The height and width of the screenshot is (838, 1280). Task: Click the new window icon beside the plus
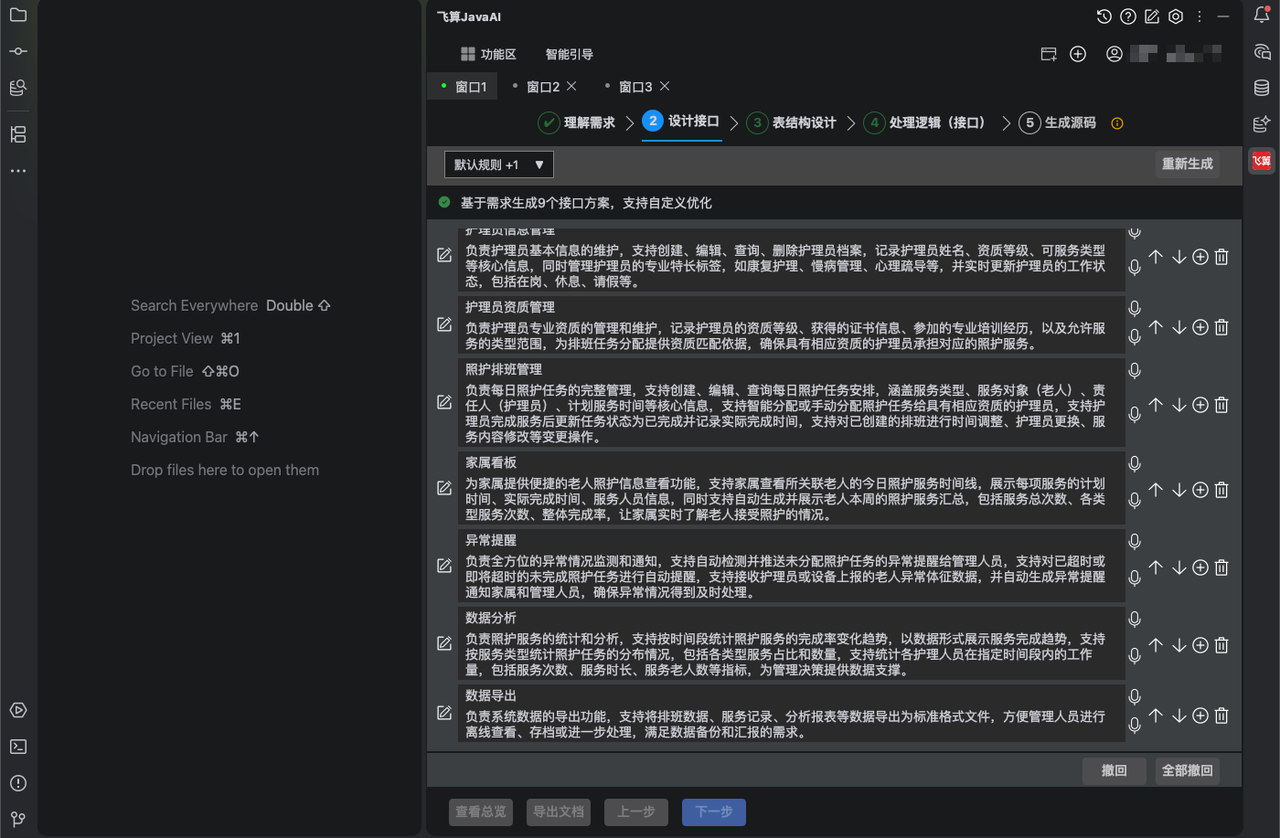tap(1049, 54)
